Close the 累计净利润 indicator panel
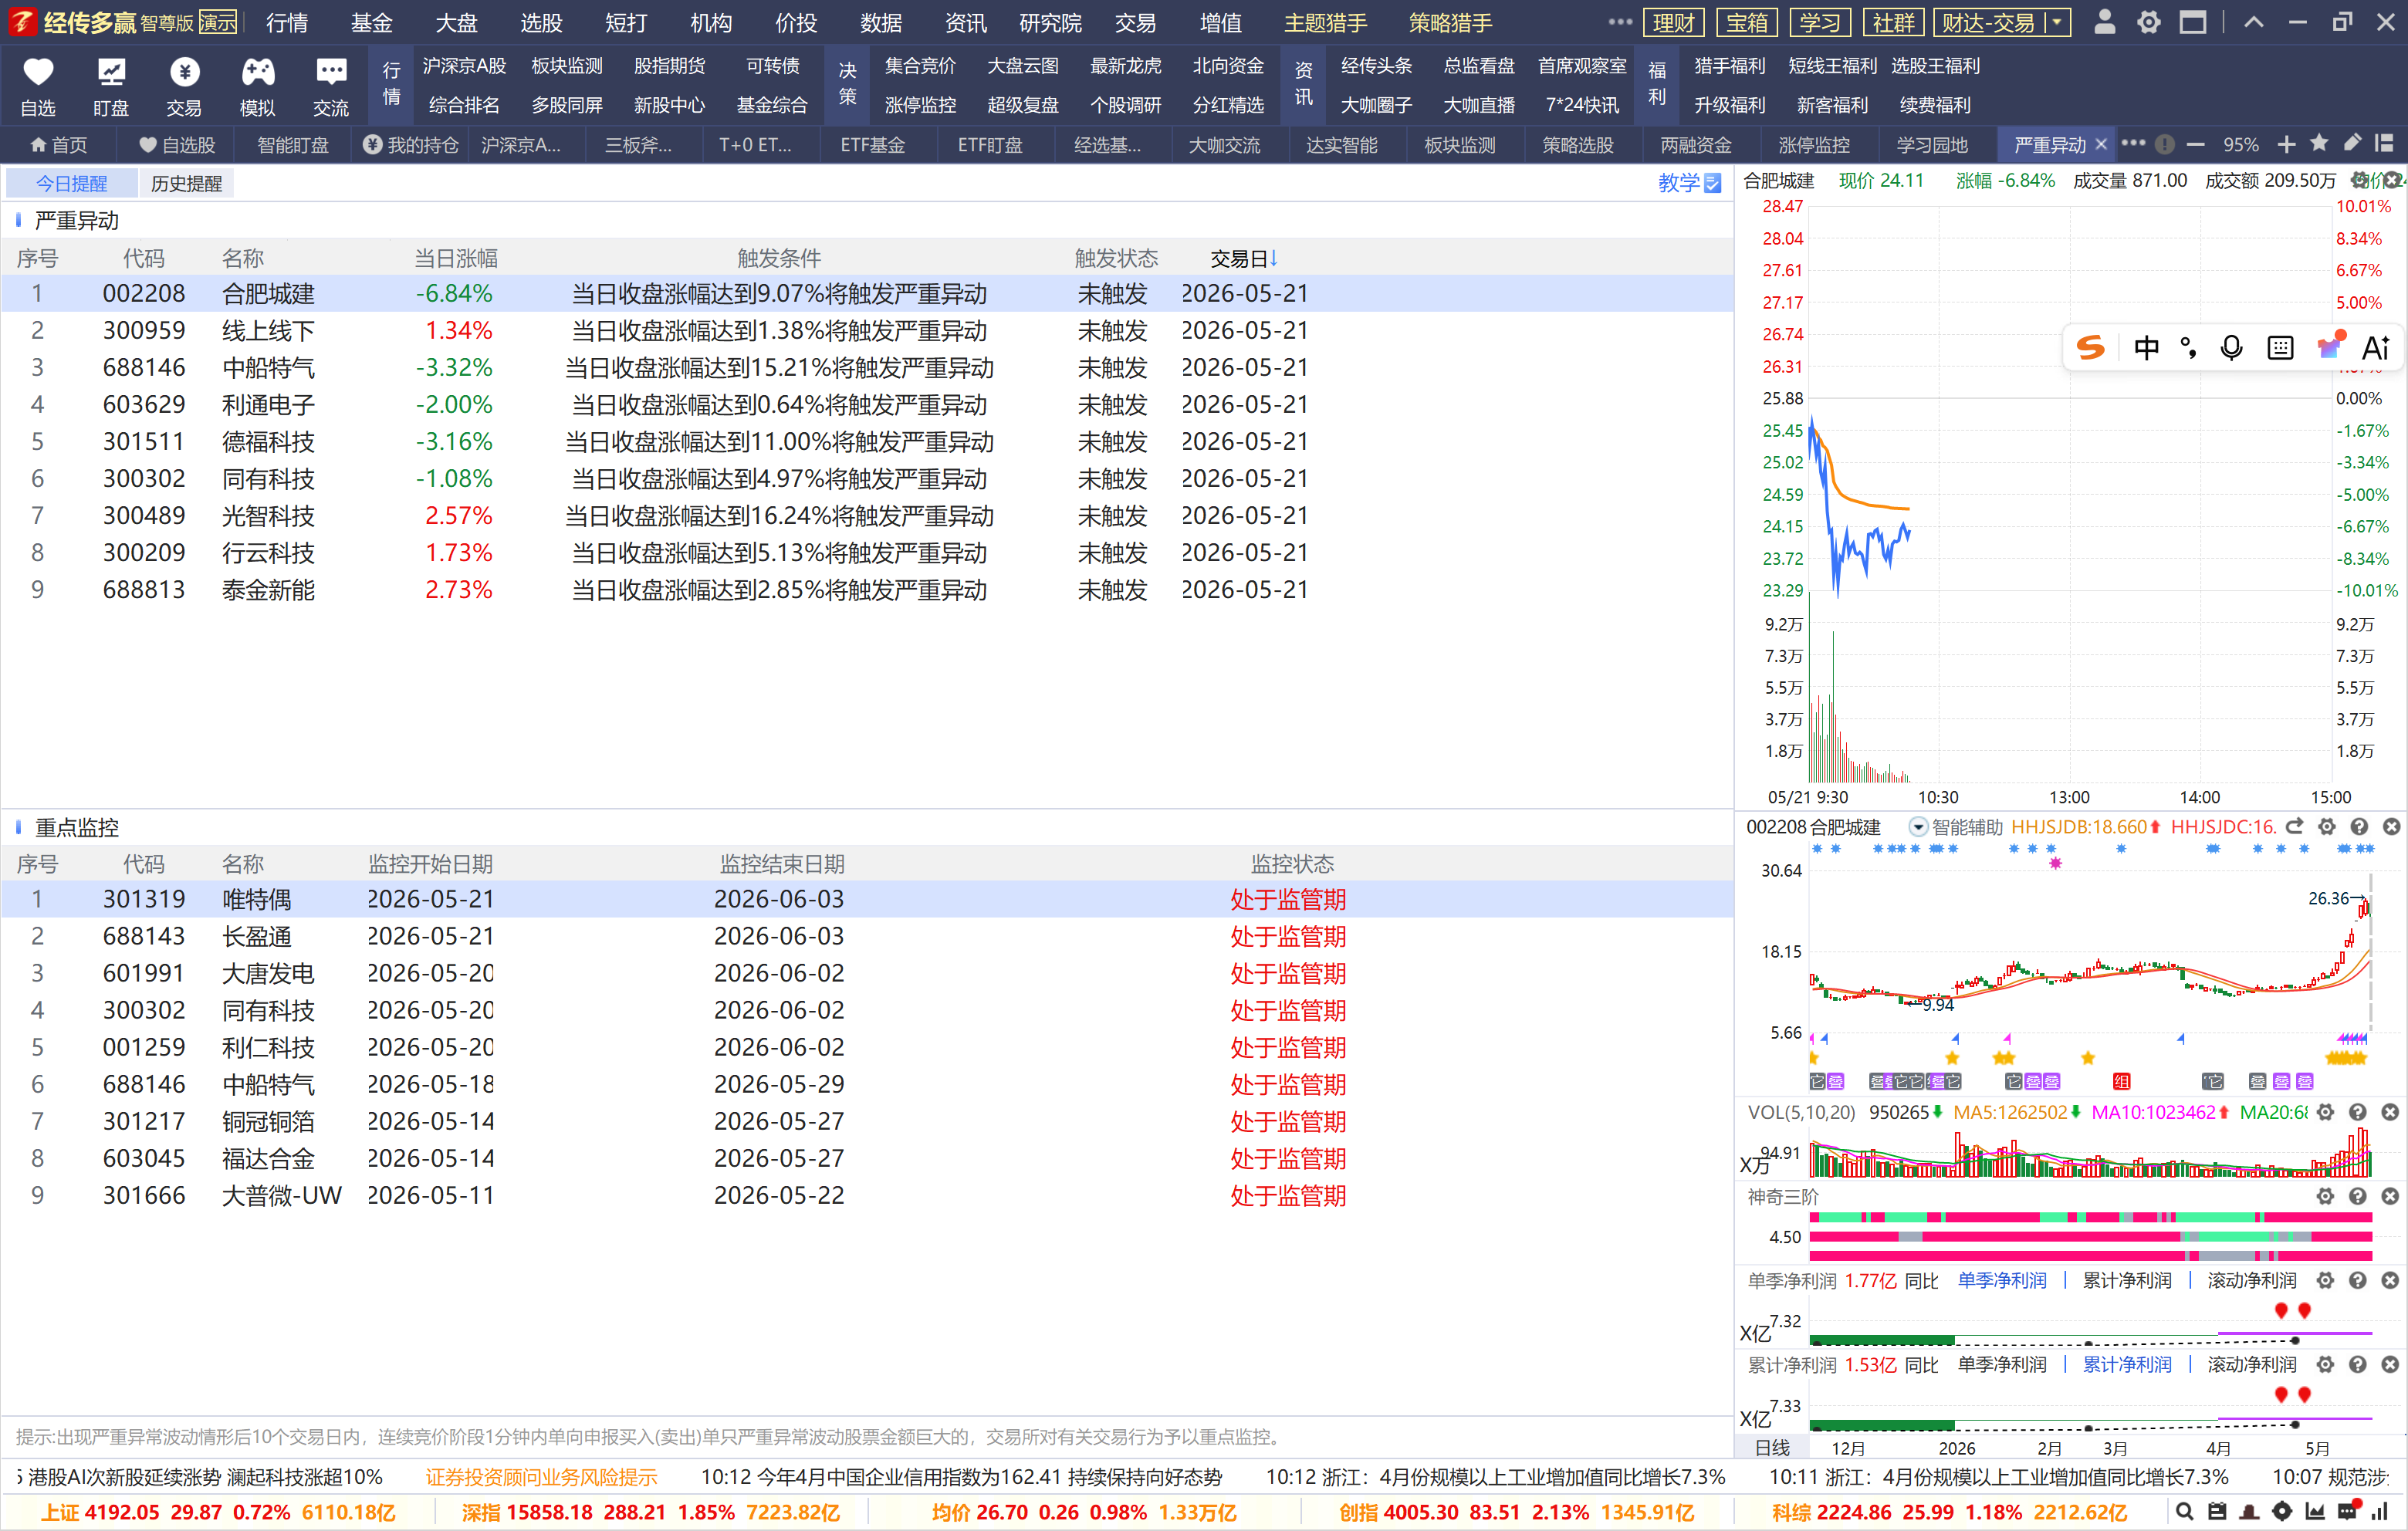Viewport: 2408px width, 1531px height. pyautogui.click(x=2390, y=1364)
